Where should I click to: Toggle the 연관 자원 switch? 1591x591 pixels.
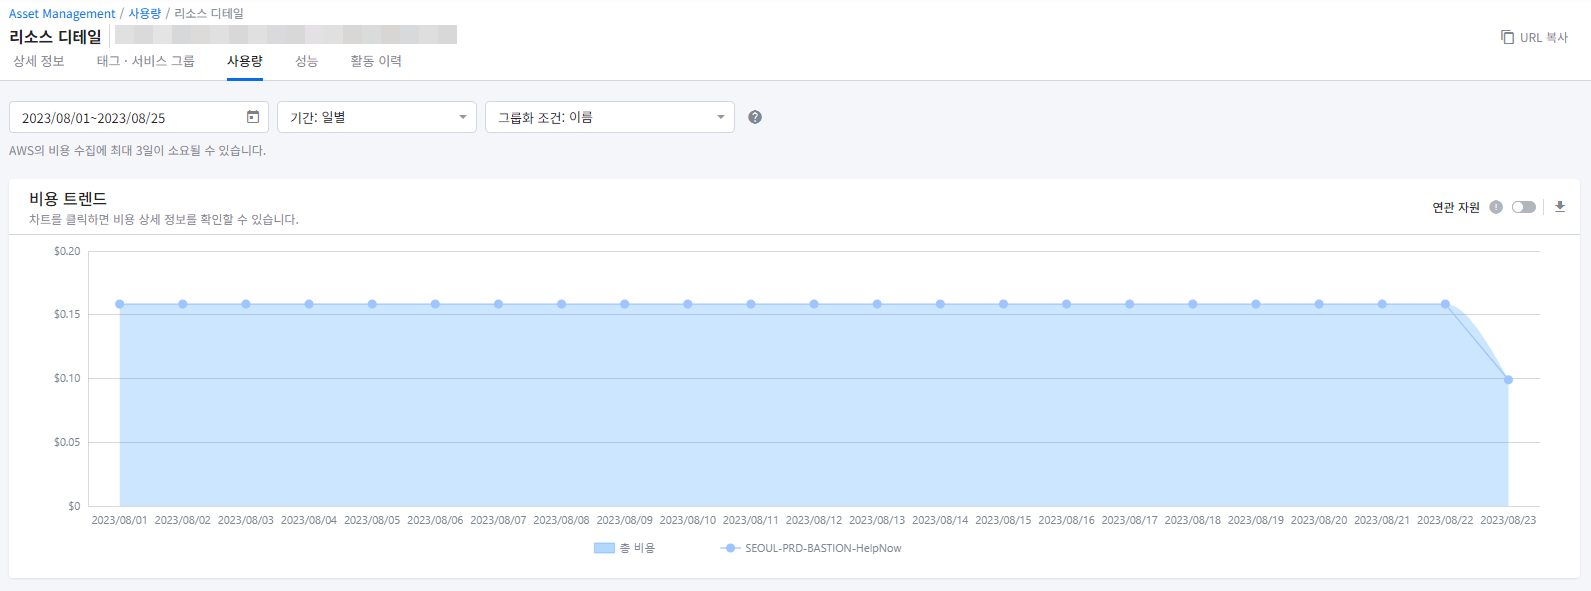click(x=1523, y=207)
